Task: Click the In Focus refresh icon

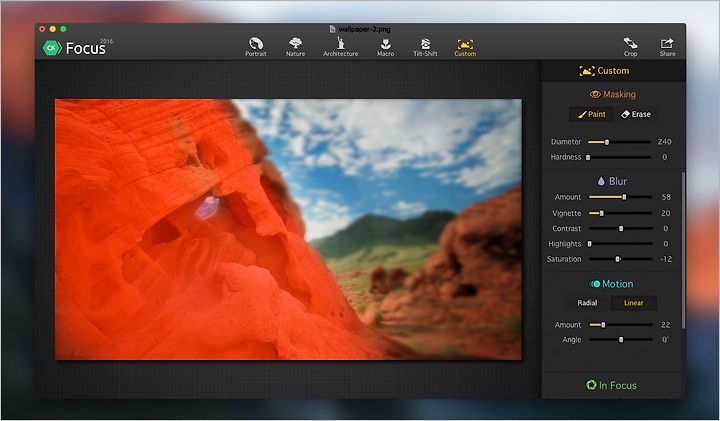Action: [x=591, y=385]
